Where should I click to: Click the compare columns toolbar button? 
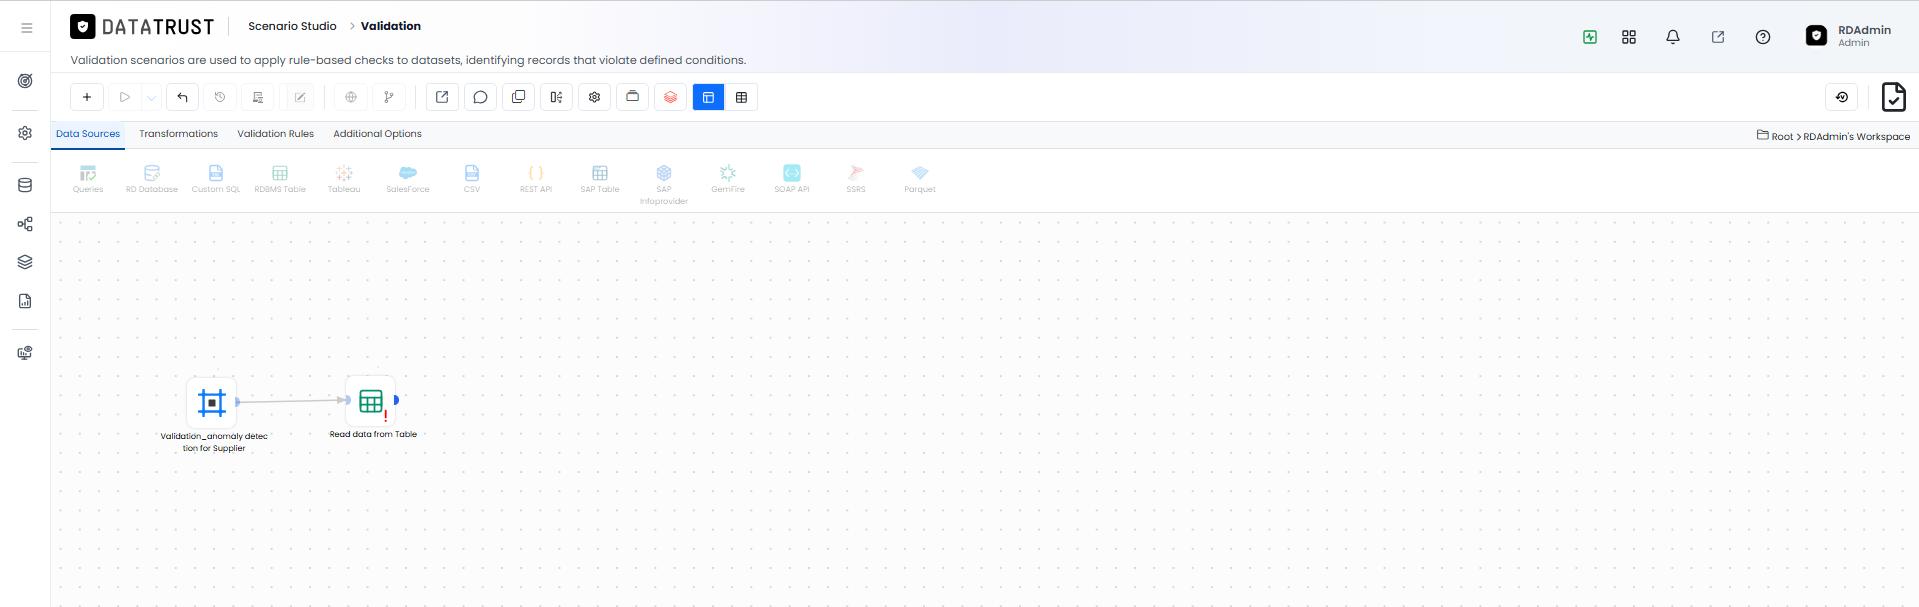[556, 97]
